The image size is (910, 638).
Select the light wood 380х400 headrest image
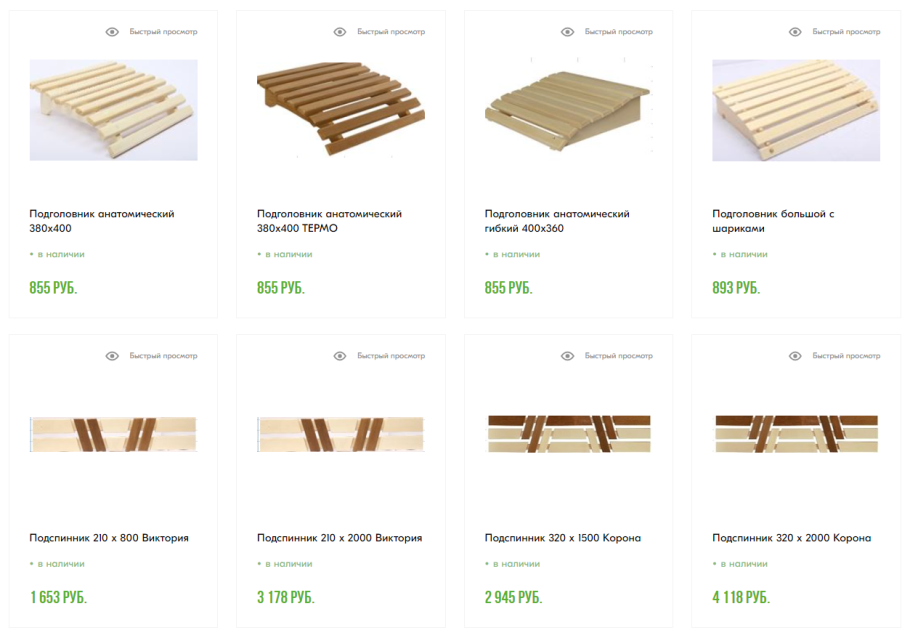coord(114,110)
